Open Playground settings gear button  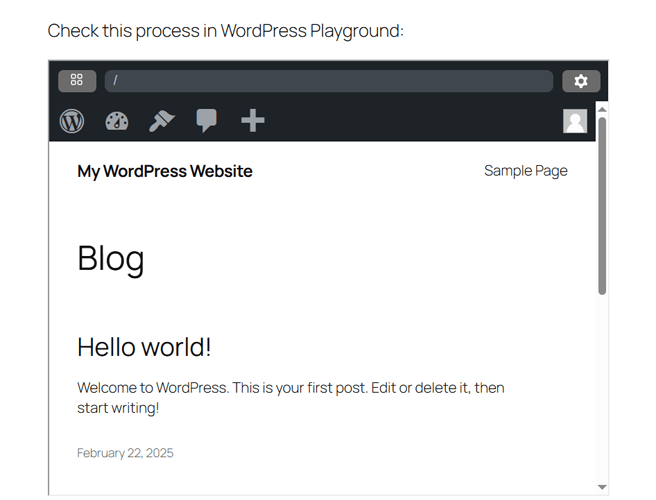[x=581, y=81]
